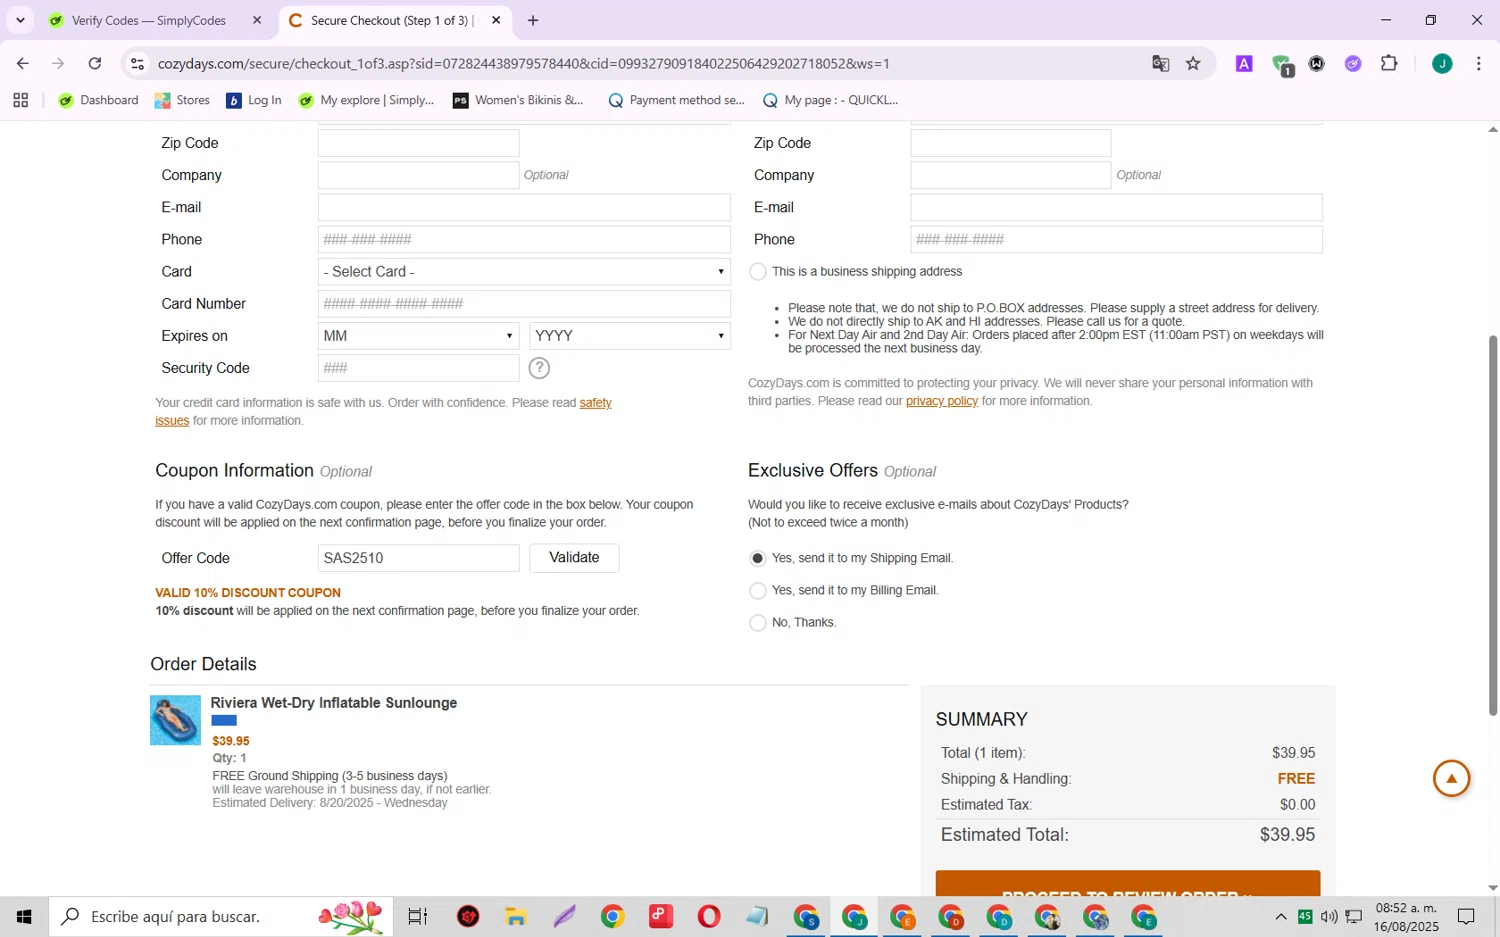Open the Opera browser on the taskbar

click(x=709, y=916)
